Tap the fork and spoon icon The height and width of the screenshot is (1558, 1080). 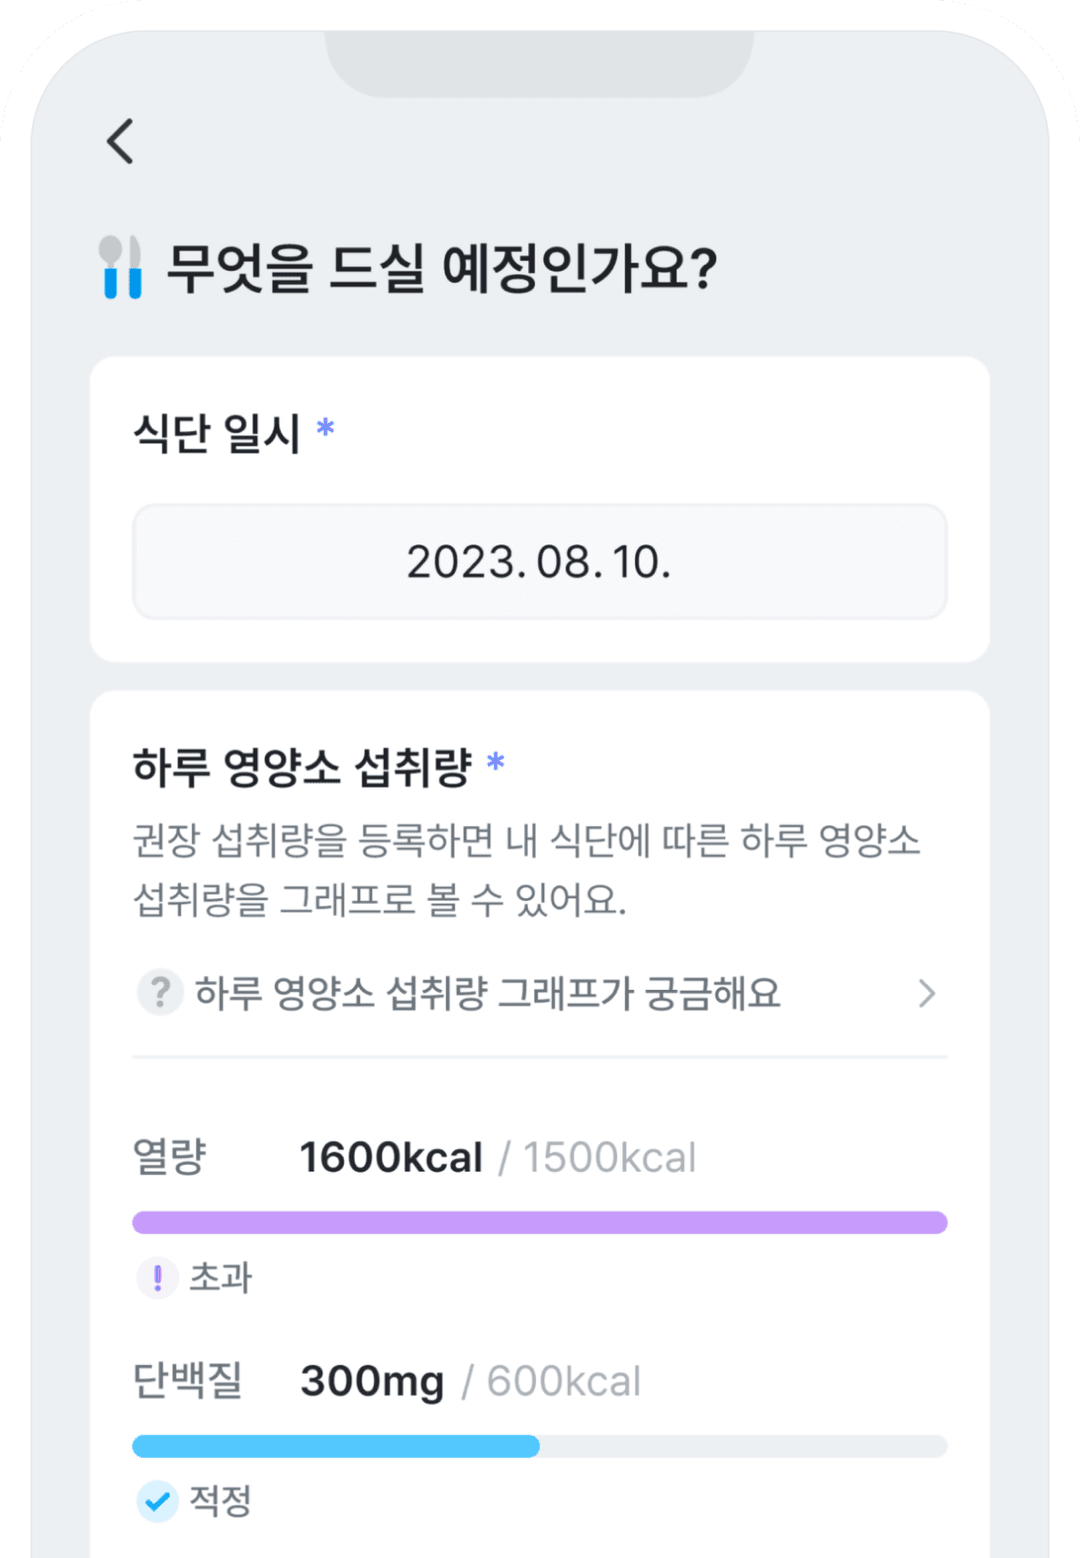point(121,267)
